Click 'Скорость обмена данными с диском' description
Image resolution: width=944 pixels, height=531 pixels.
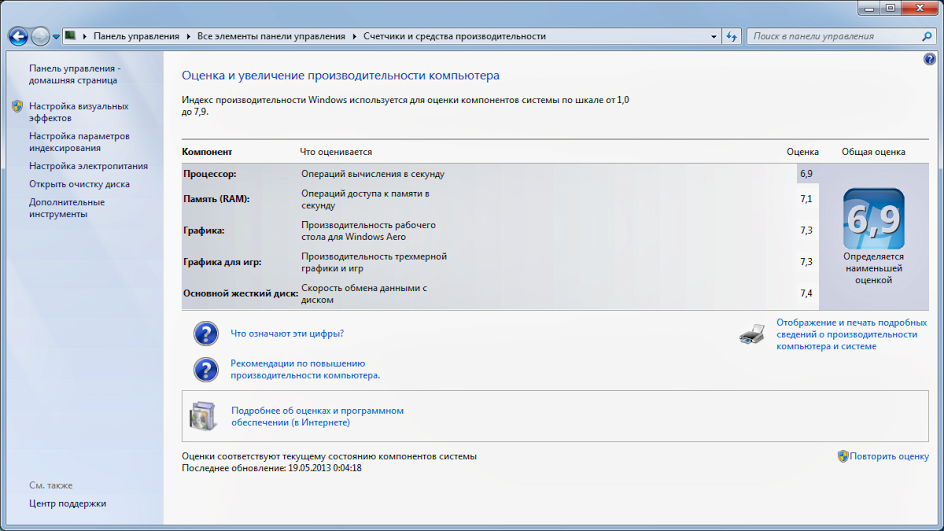(364, 294)
